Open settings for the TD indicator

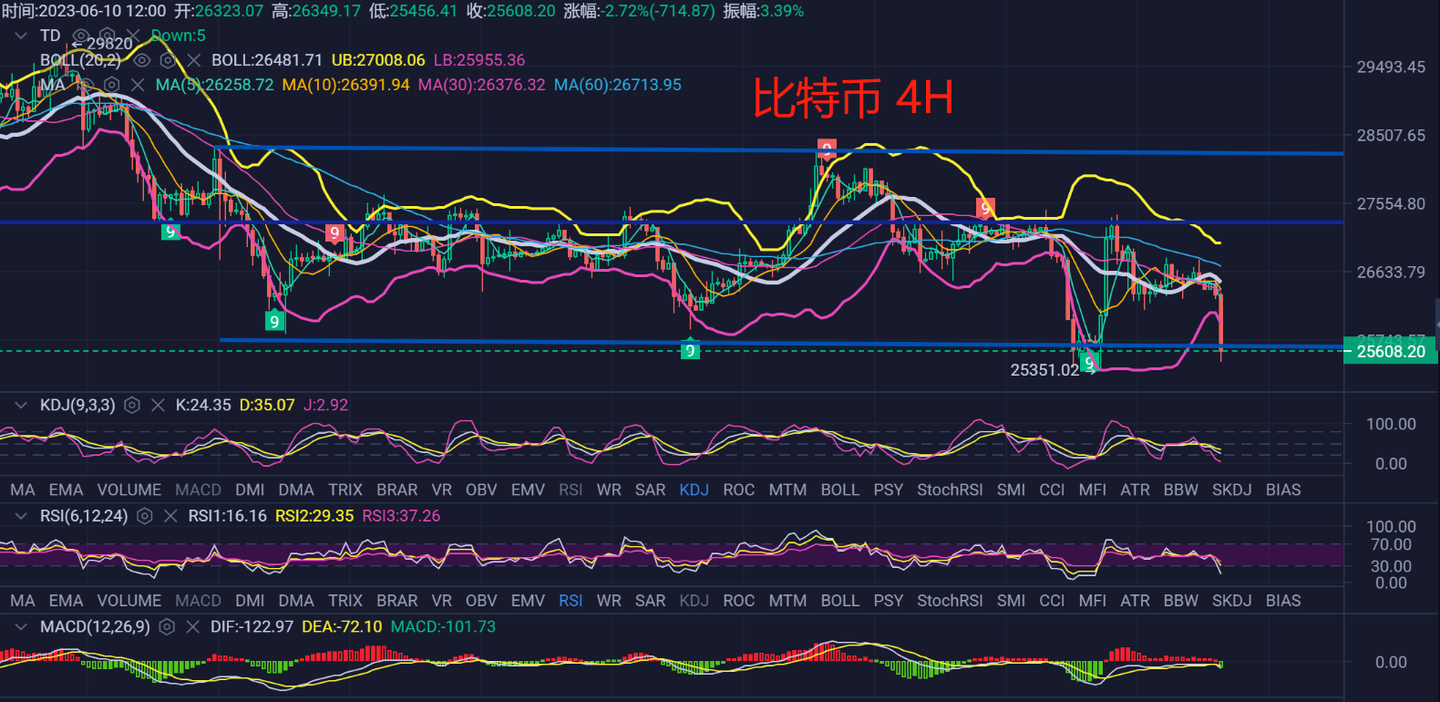click(105, 36)
